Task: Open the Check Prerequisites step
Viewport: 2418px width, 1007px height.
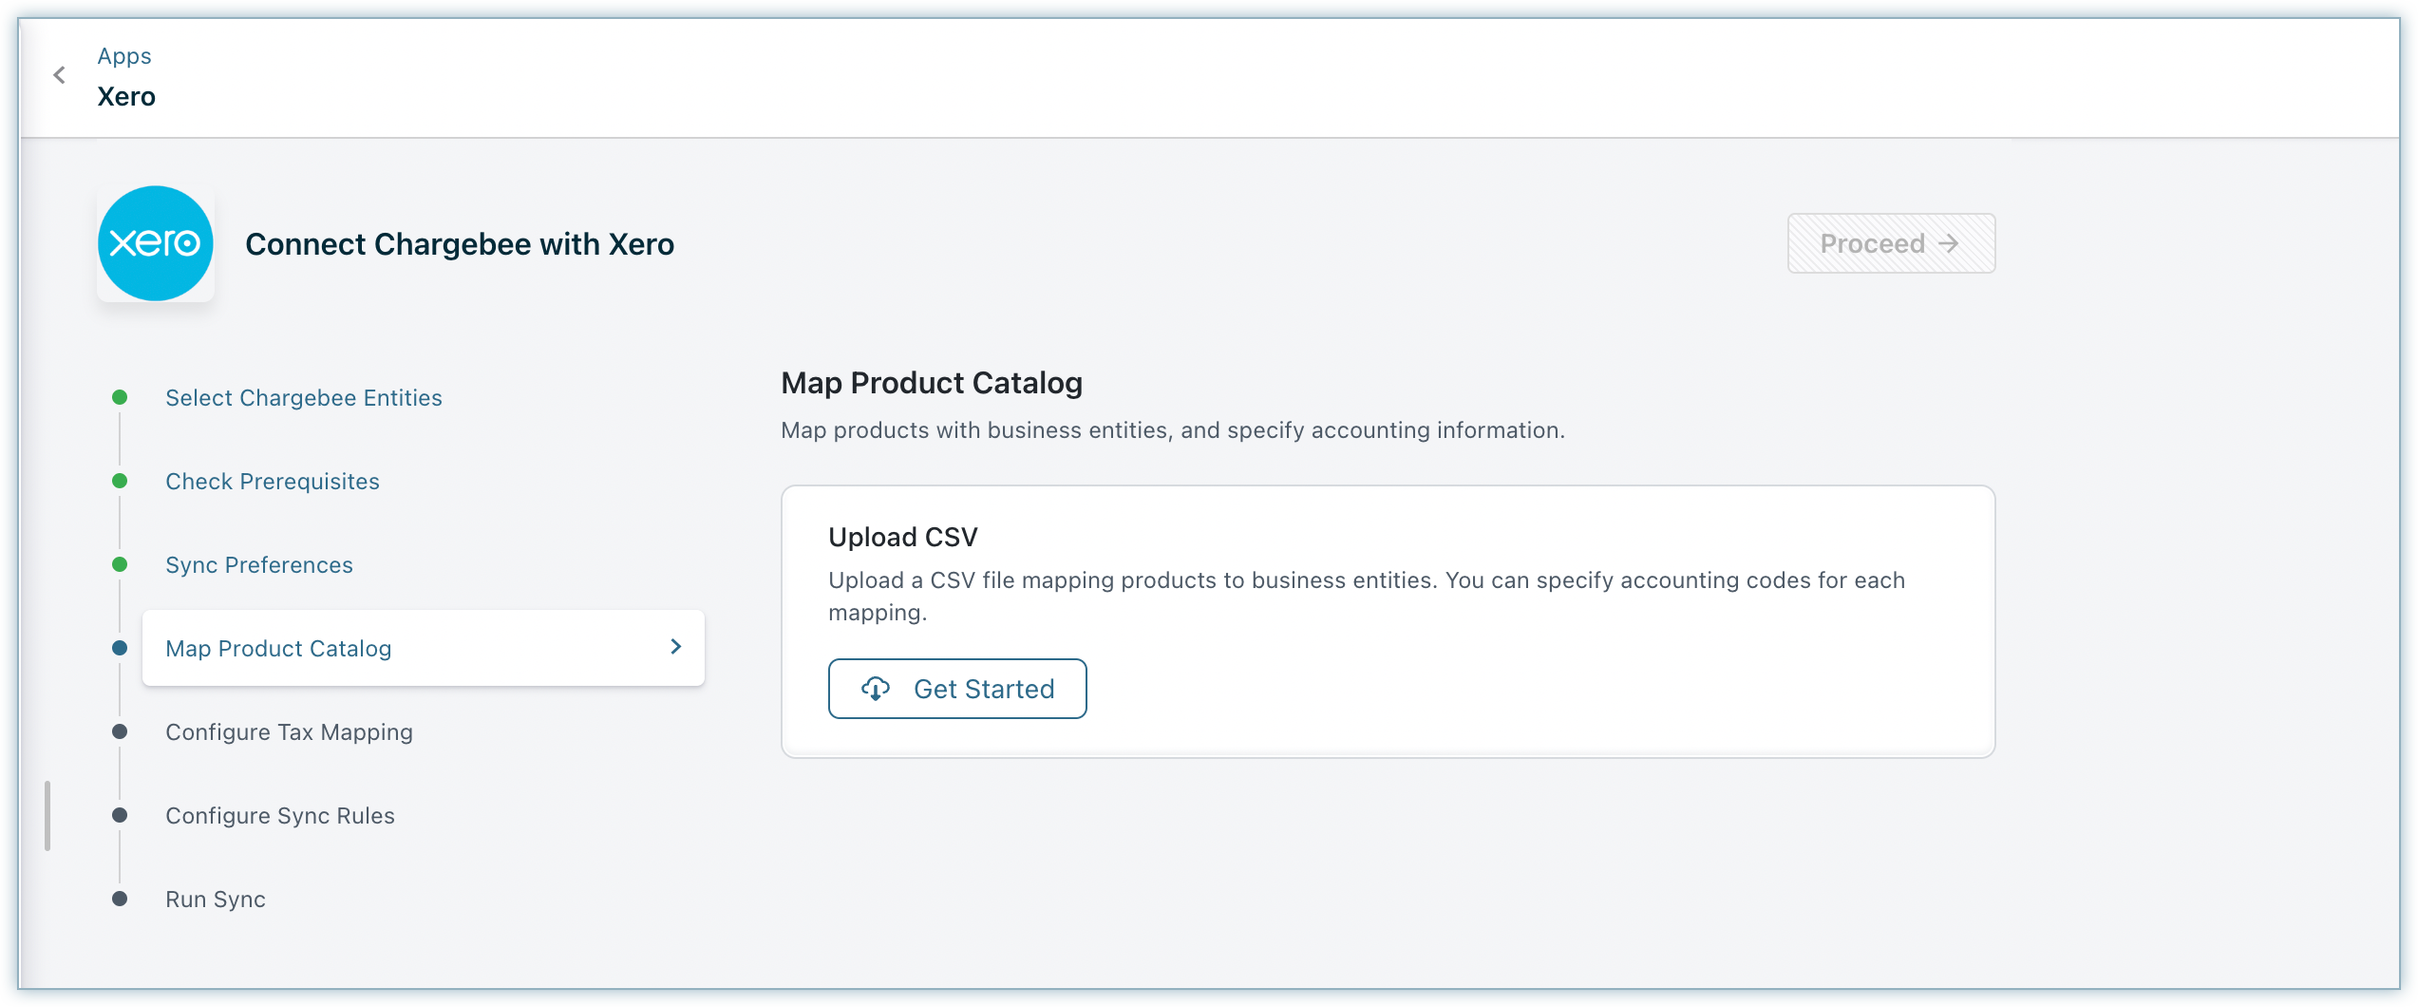Action: tap(272, 481)
